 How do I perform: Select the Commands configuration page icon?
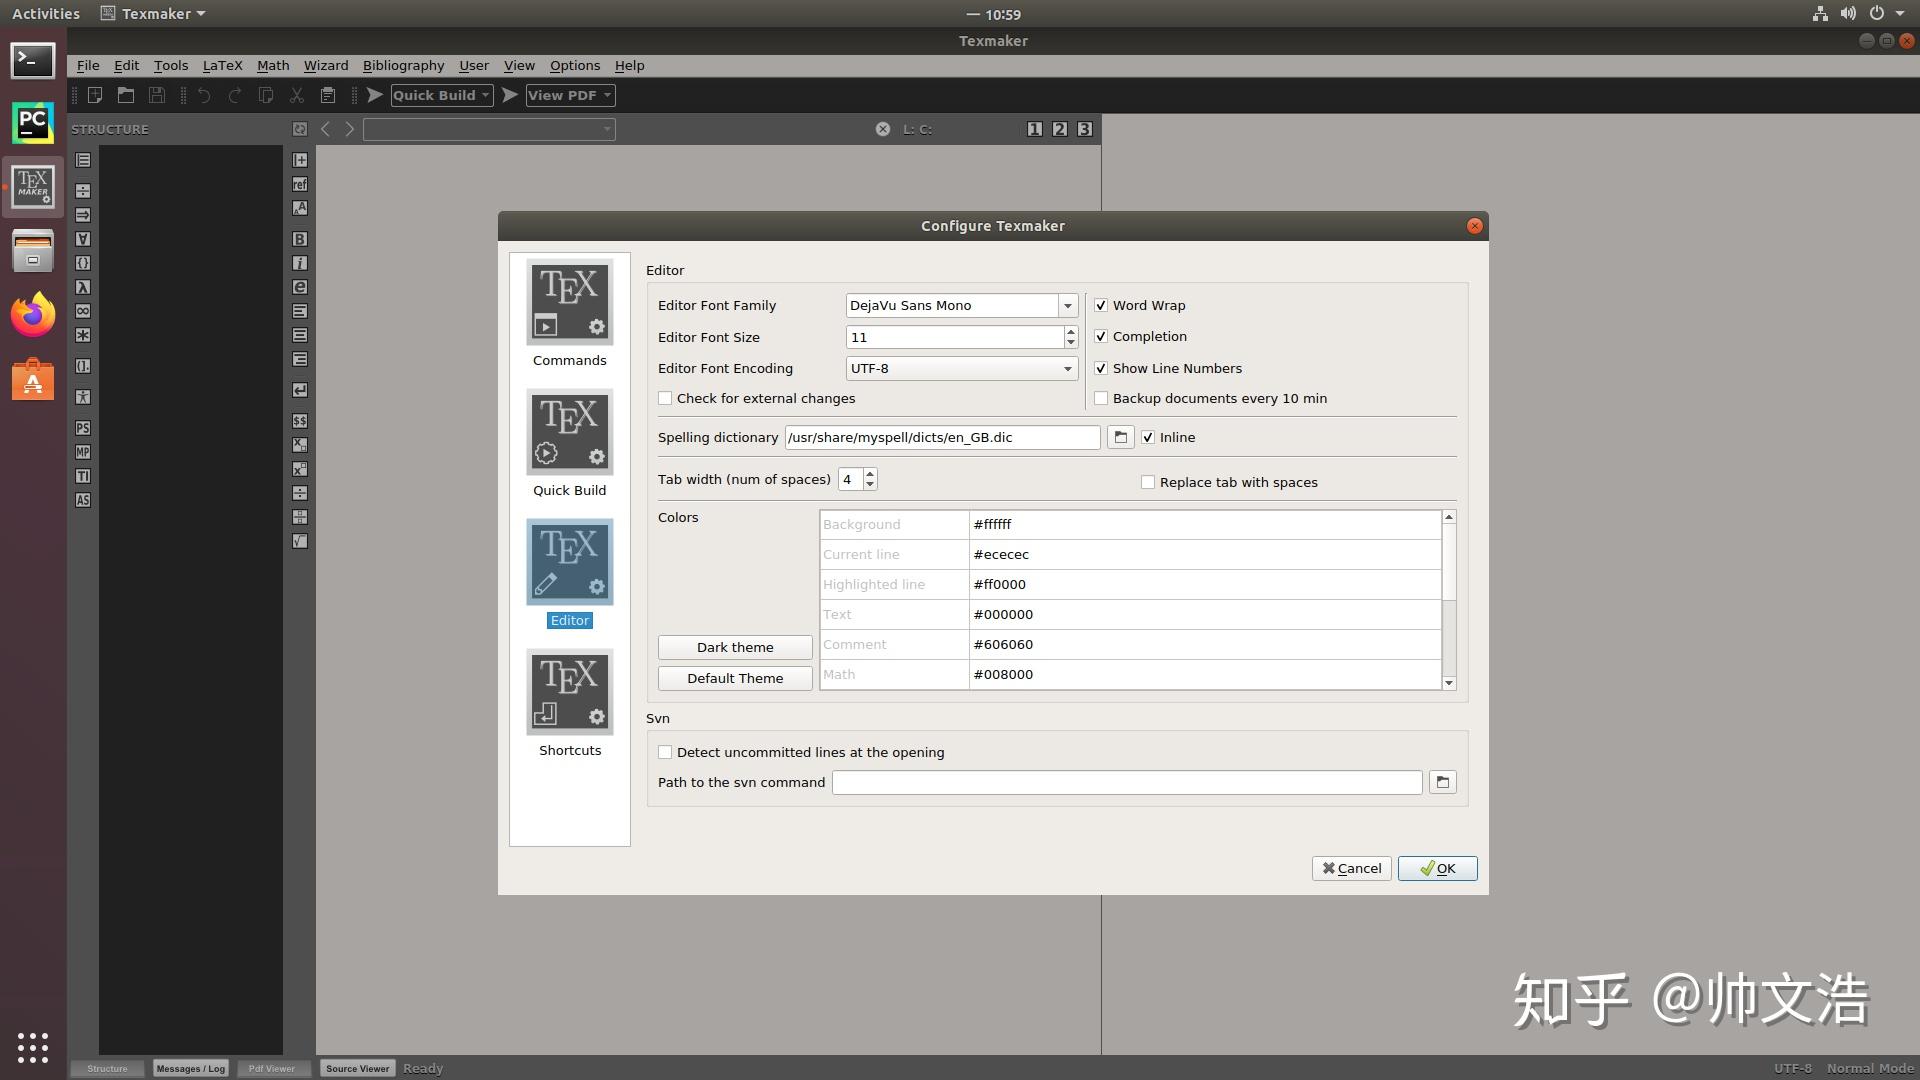click(570, 302)
